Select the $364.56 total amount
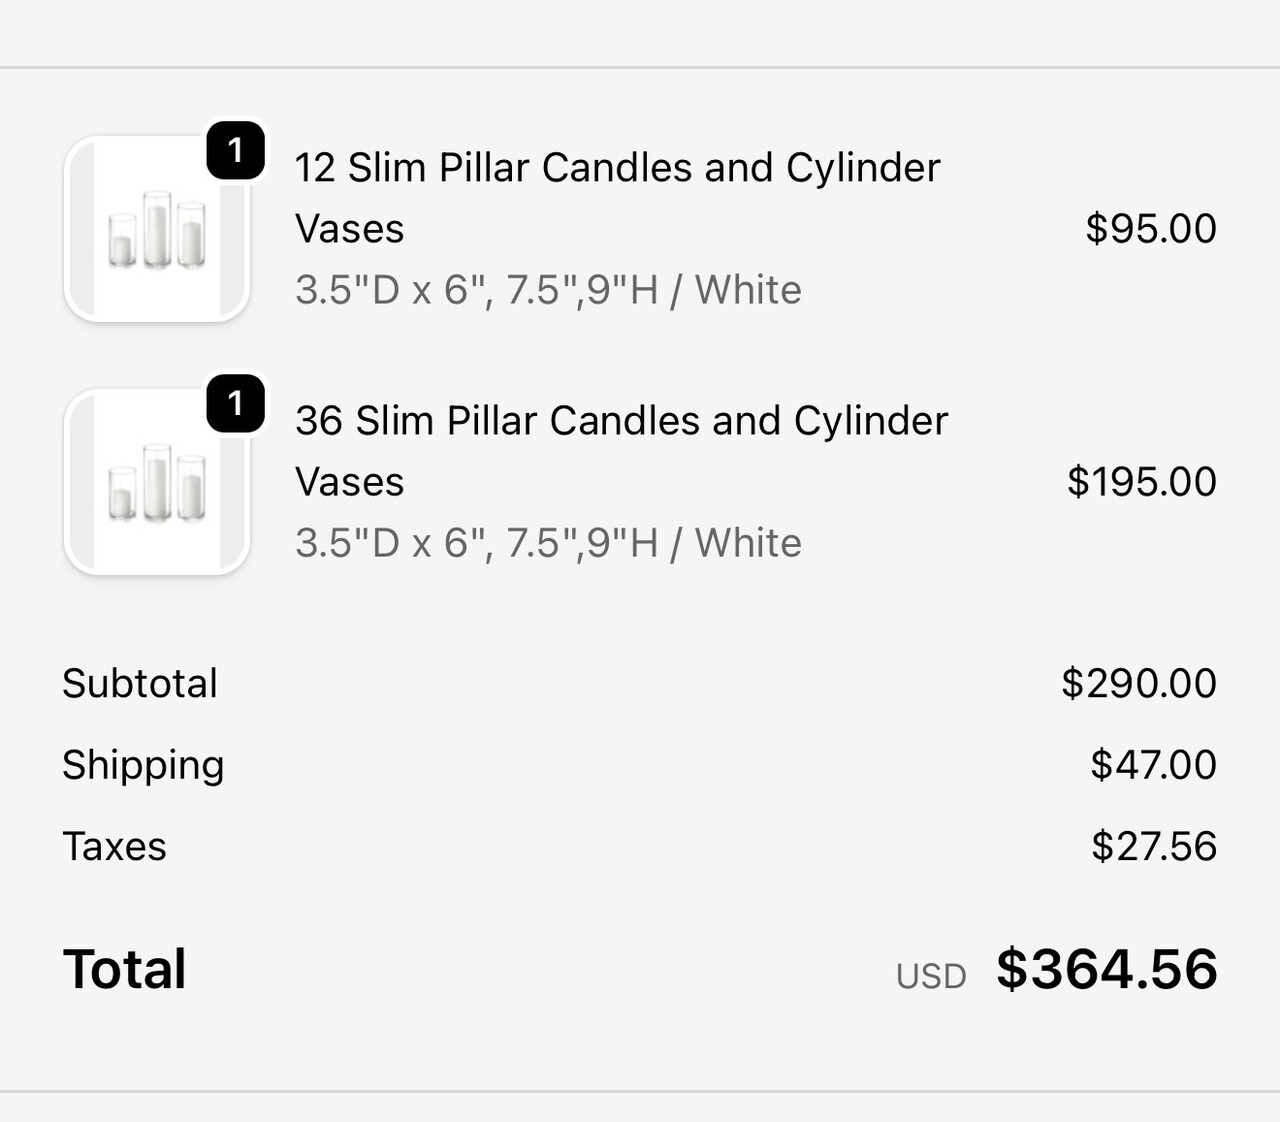Viewport: 1280px width, 1122px height. point(1106,969)
